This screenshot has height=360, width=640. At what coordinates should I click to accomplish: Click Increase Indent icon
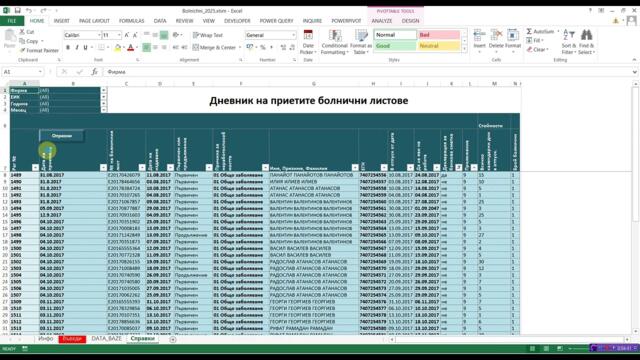(184, 47)
